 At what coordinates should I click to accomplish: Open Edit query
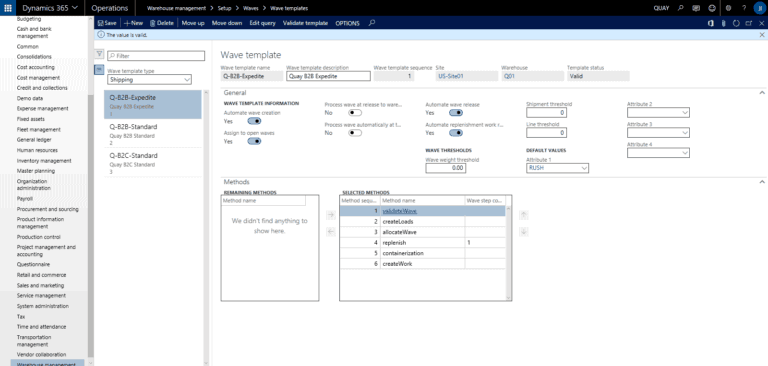263,23
